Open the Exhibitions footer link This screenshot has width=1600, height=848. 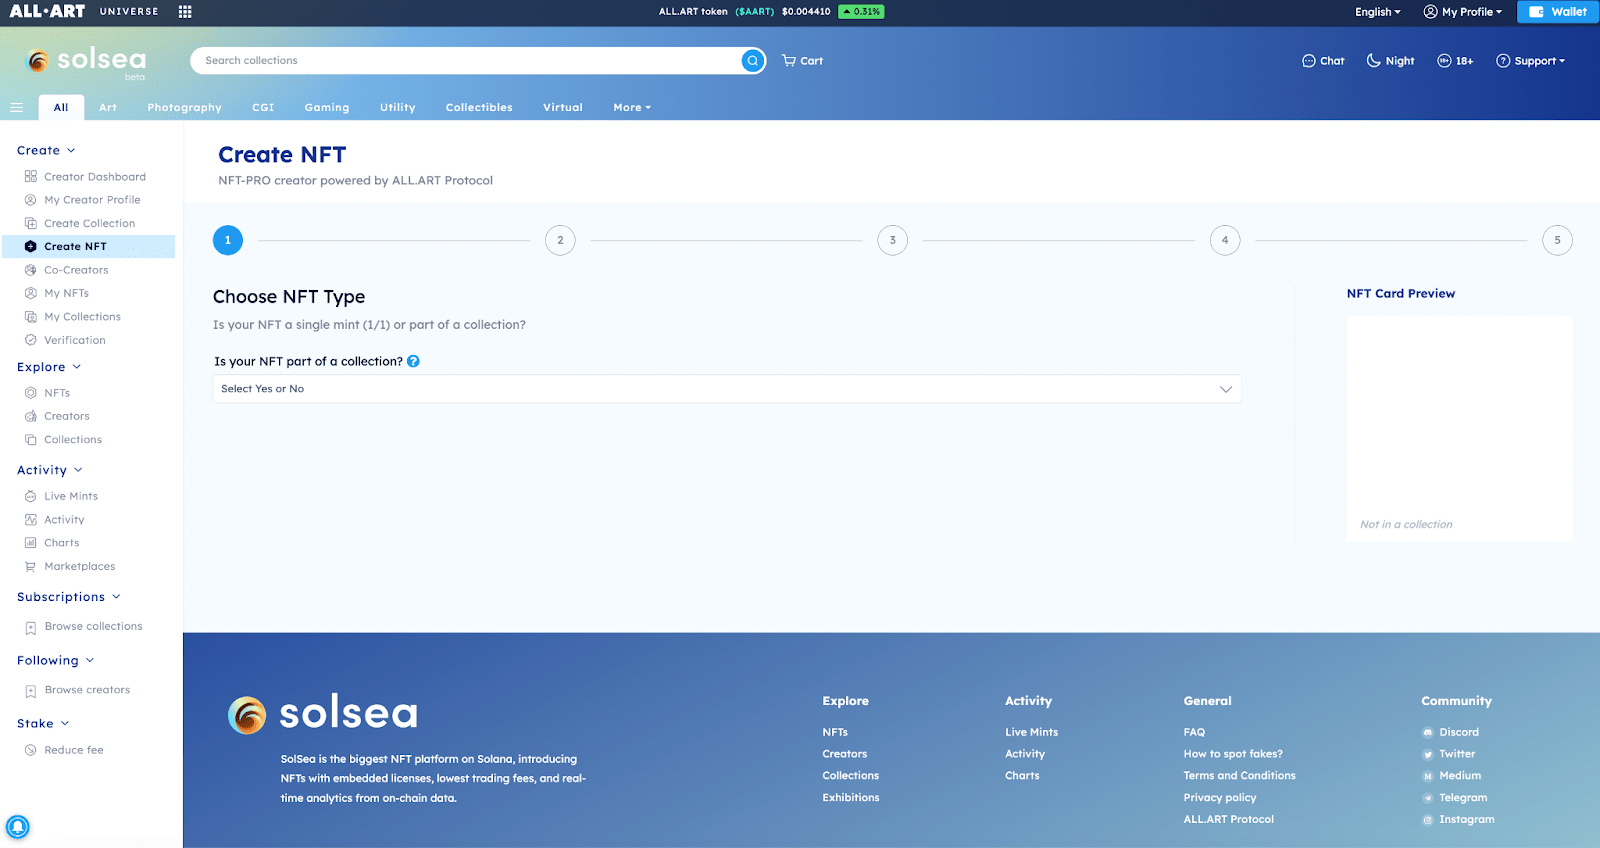(851, 798)
